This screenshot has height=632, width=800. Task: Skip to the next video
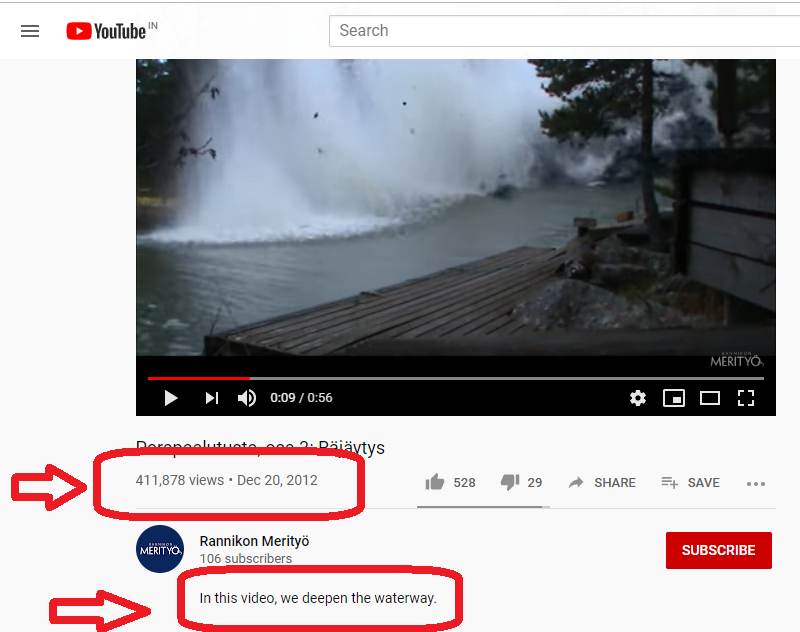[x=212, y=398]
